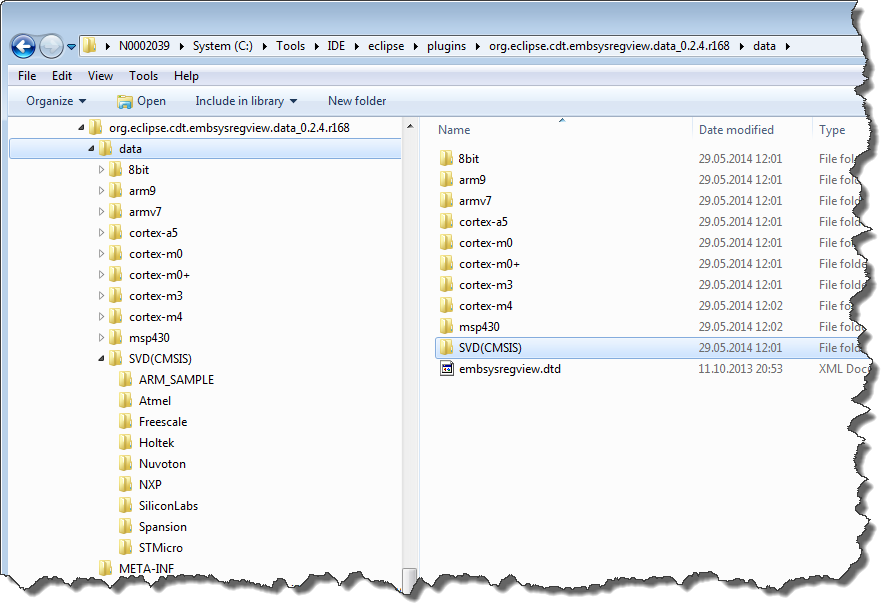Open the Include in library dropdown

tap(246, 101)
